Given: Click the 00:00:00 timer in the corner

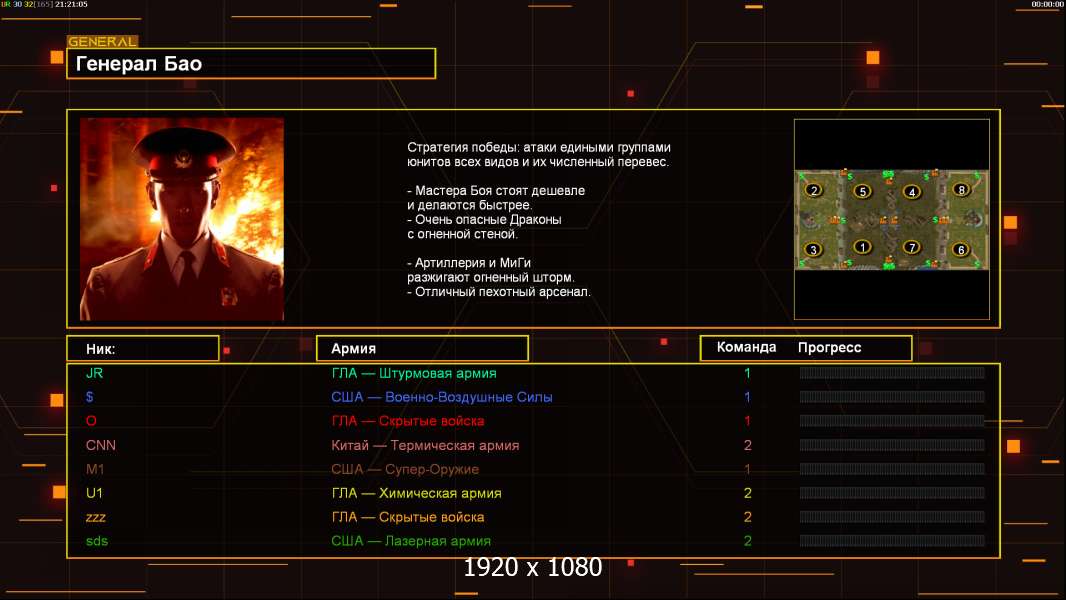Looking at the screenshot, I should click(1047, 4).
